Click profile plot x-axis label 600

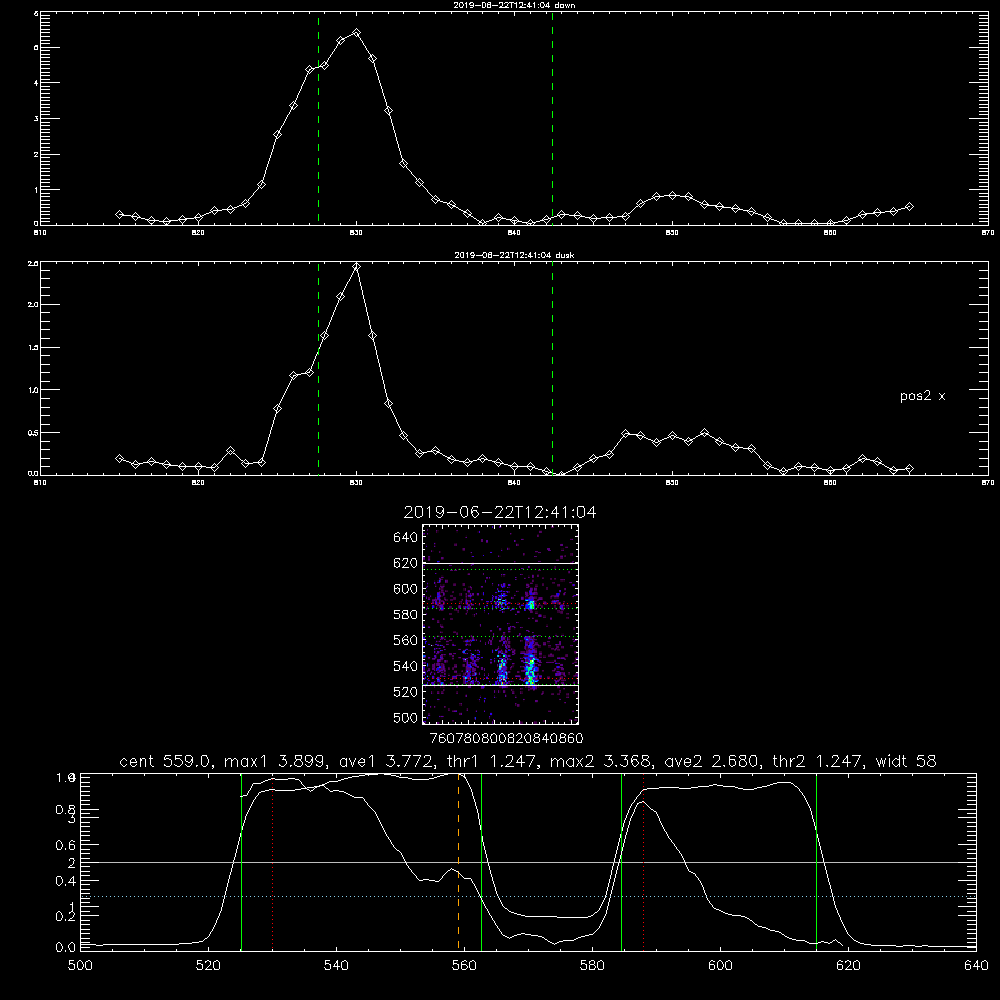tap(720, 966)
